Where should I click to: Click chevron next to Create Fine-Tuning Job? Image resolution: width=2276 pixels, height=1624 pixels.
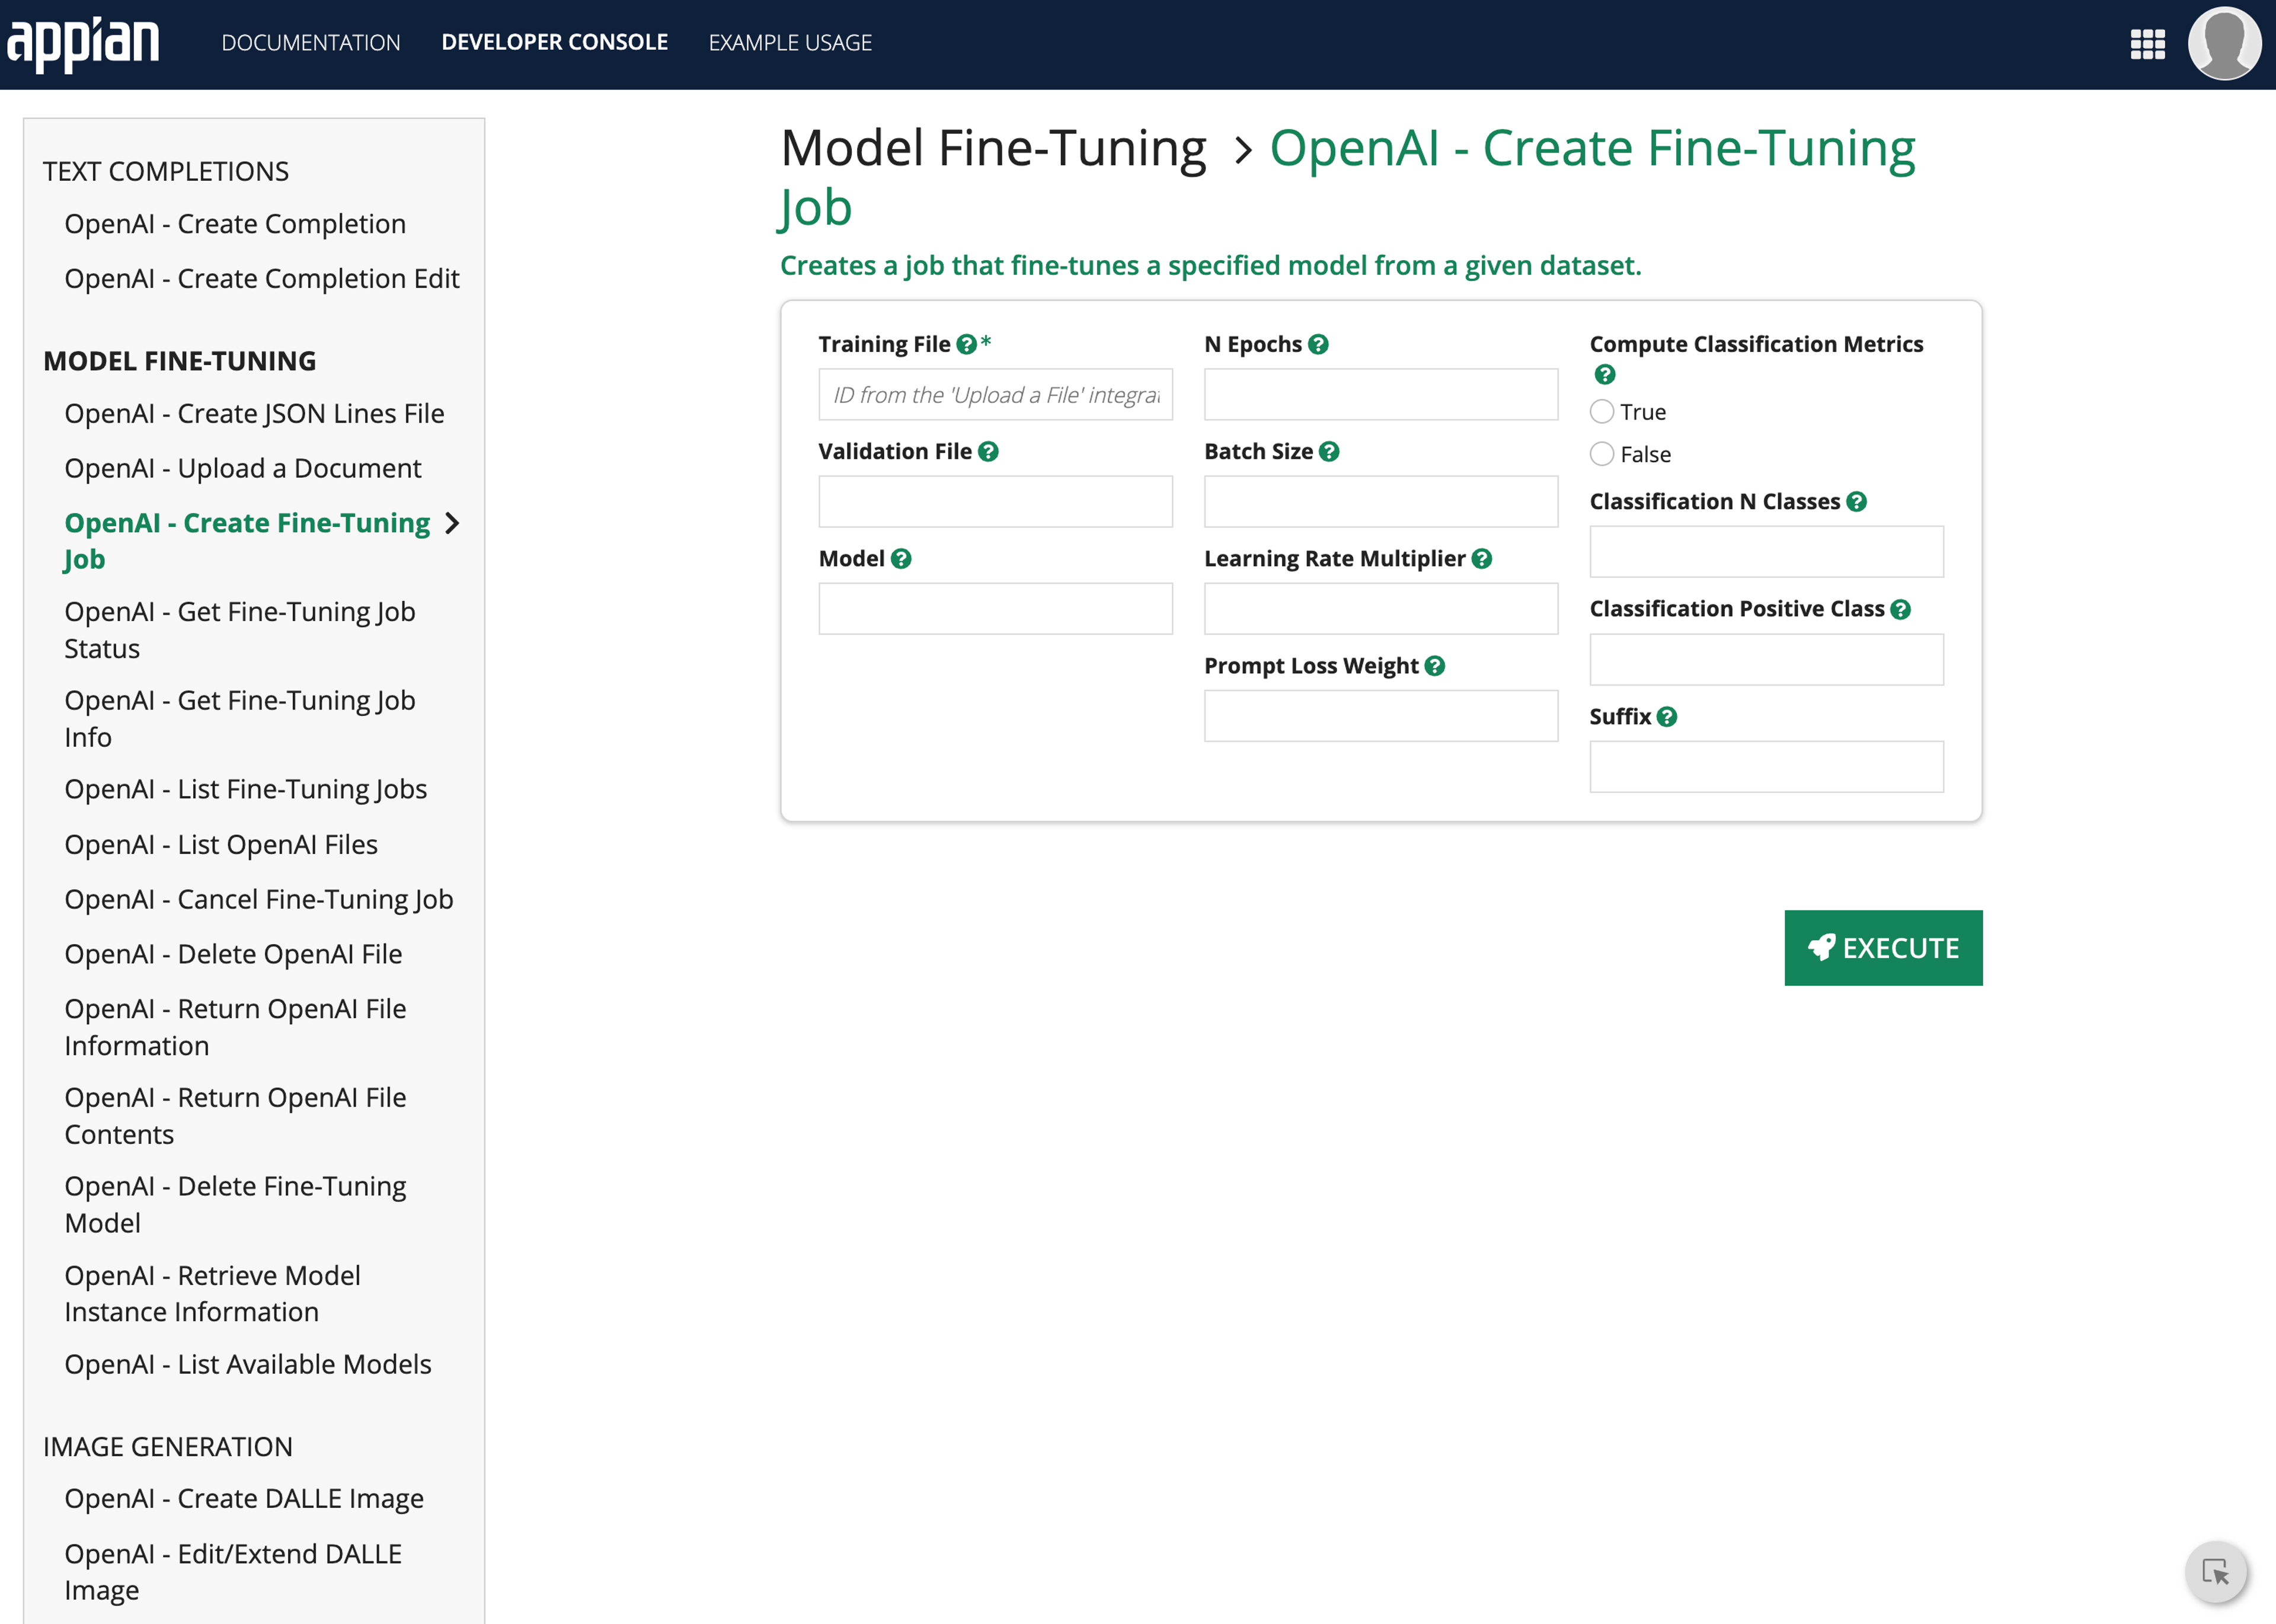click(x=452, y=523)
